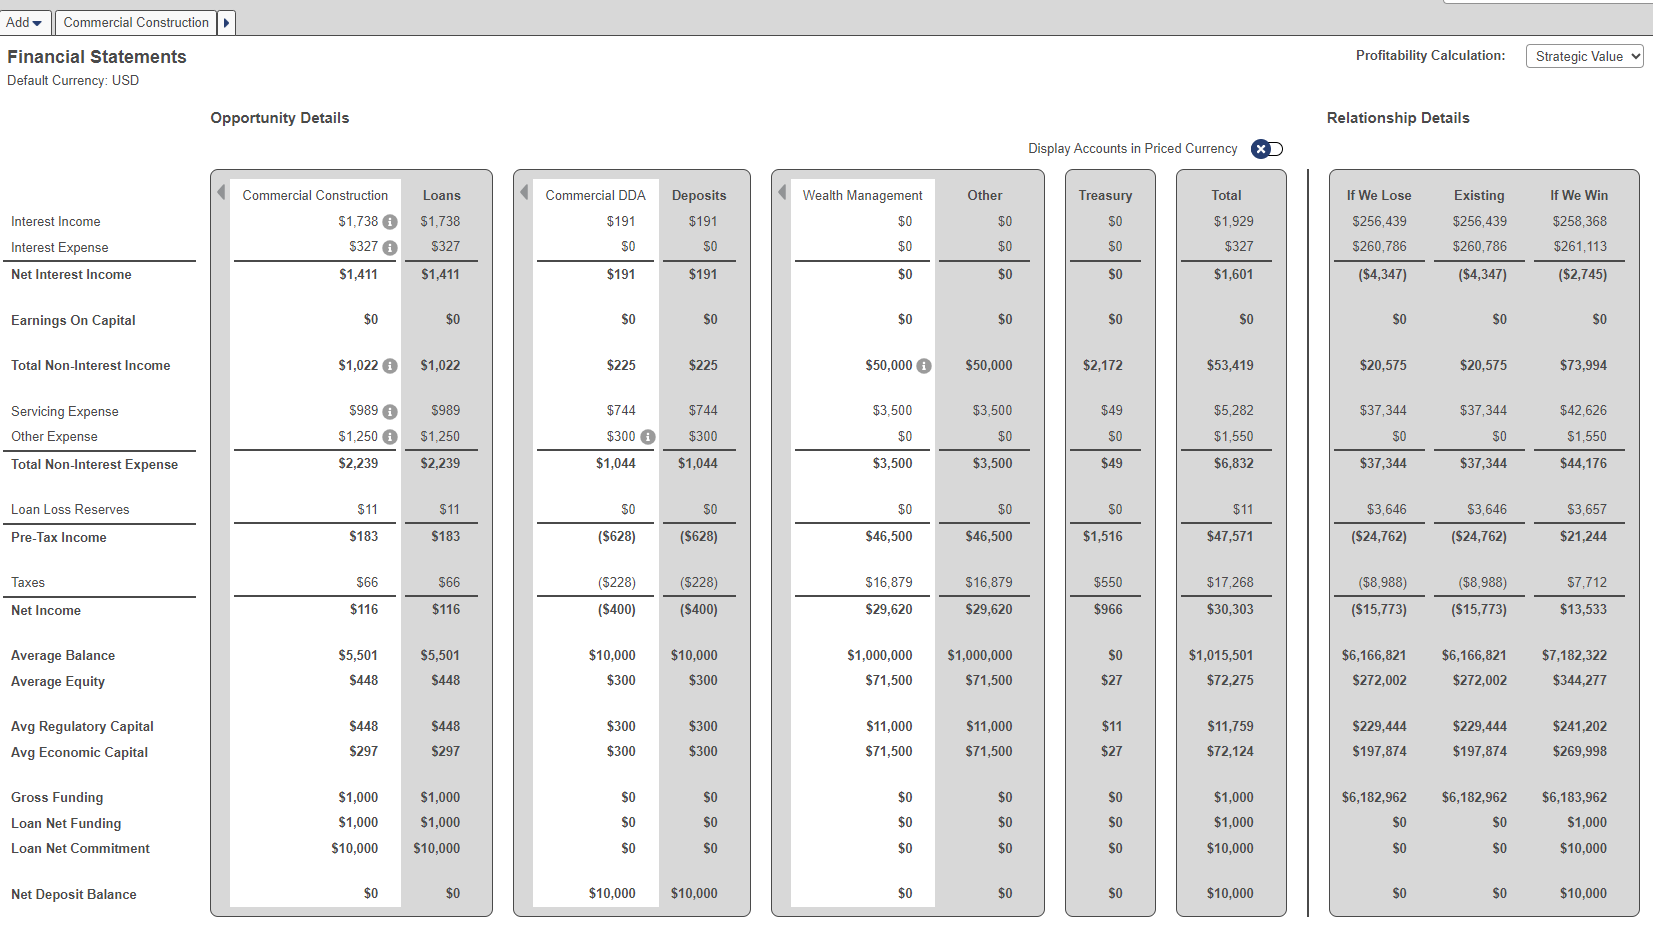
Task: Select the If We Lose column header
Action: [x=1379, y=195]
